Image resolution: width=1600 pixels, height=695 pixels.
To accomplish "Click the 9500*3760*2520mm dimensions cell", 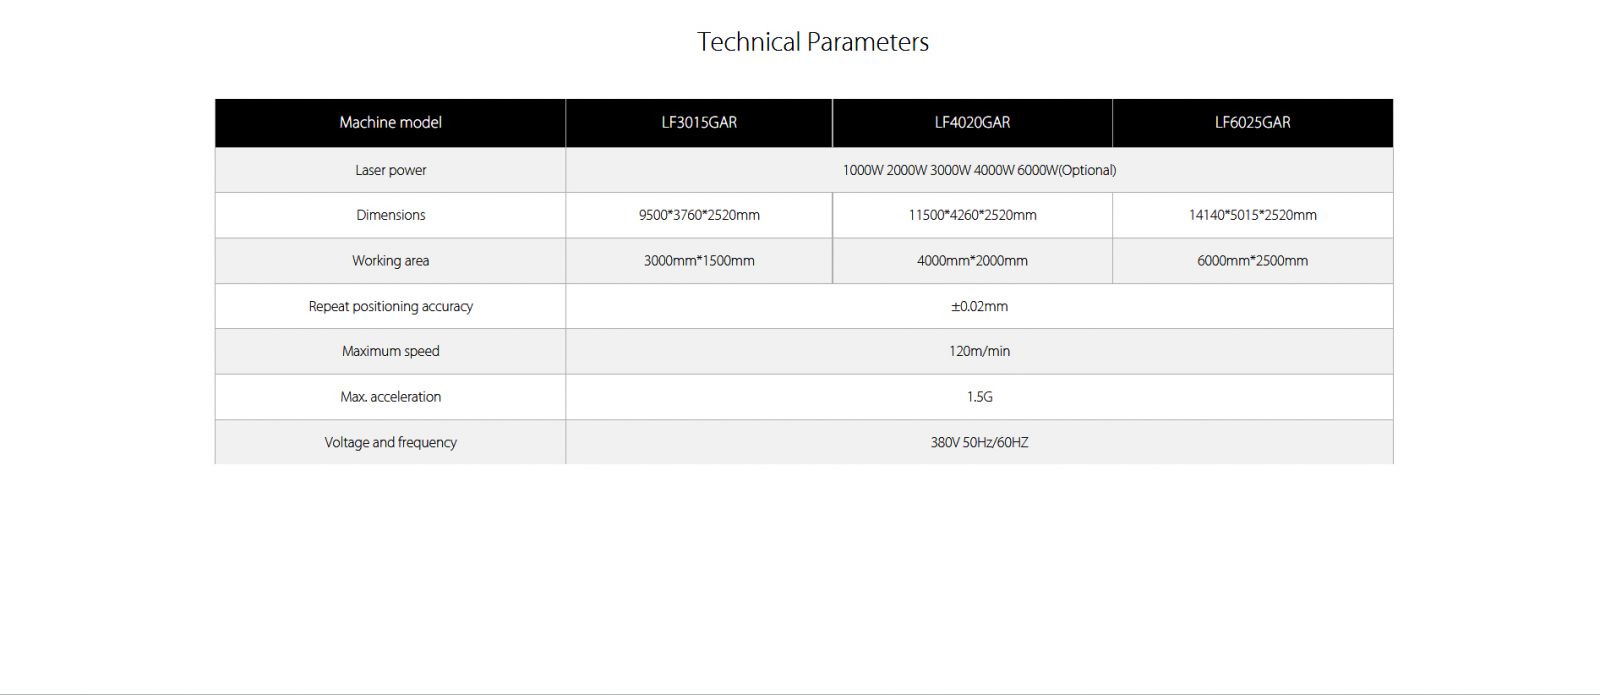I will (699, 215).
